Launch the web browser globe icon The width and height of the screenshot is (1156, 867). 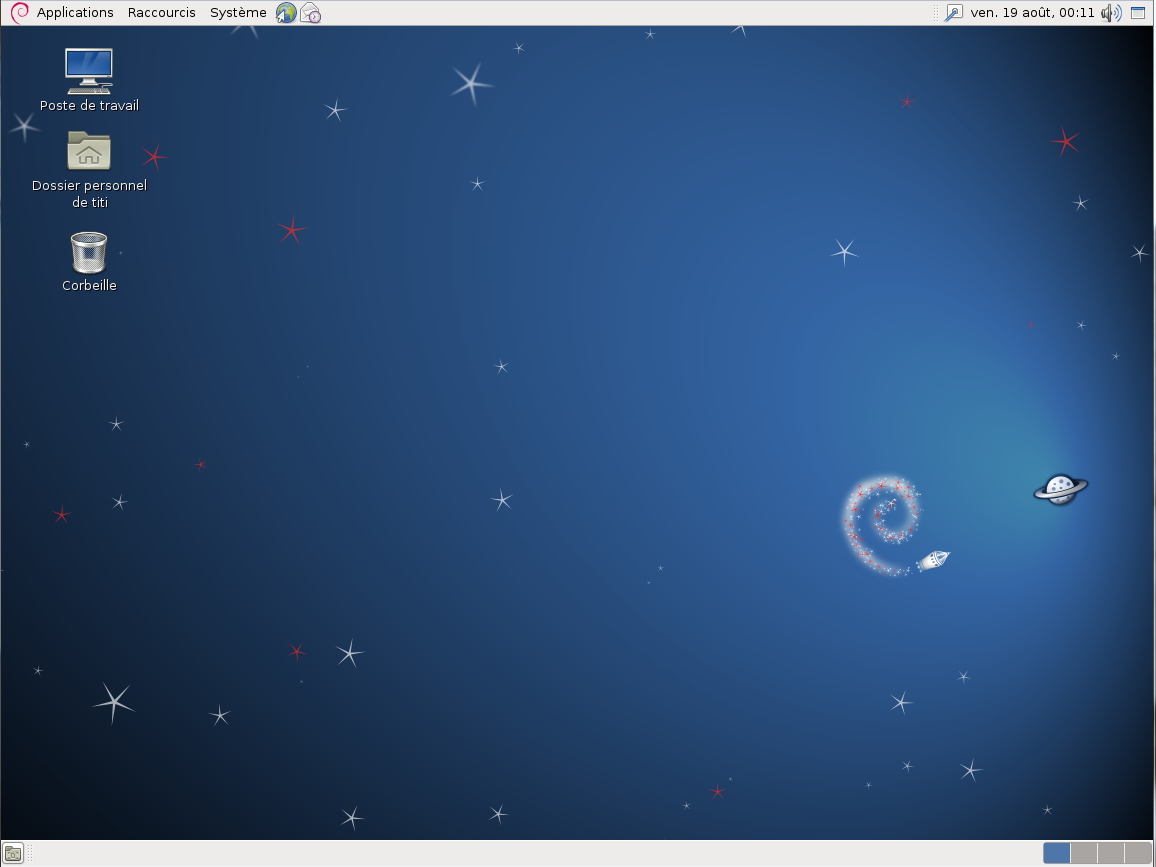[286, 13]
